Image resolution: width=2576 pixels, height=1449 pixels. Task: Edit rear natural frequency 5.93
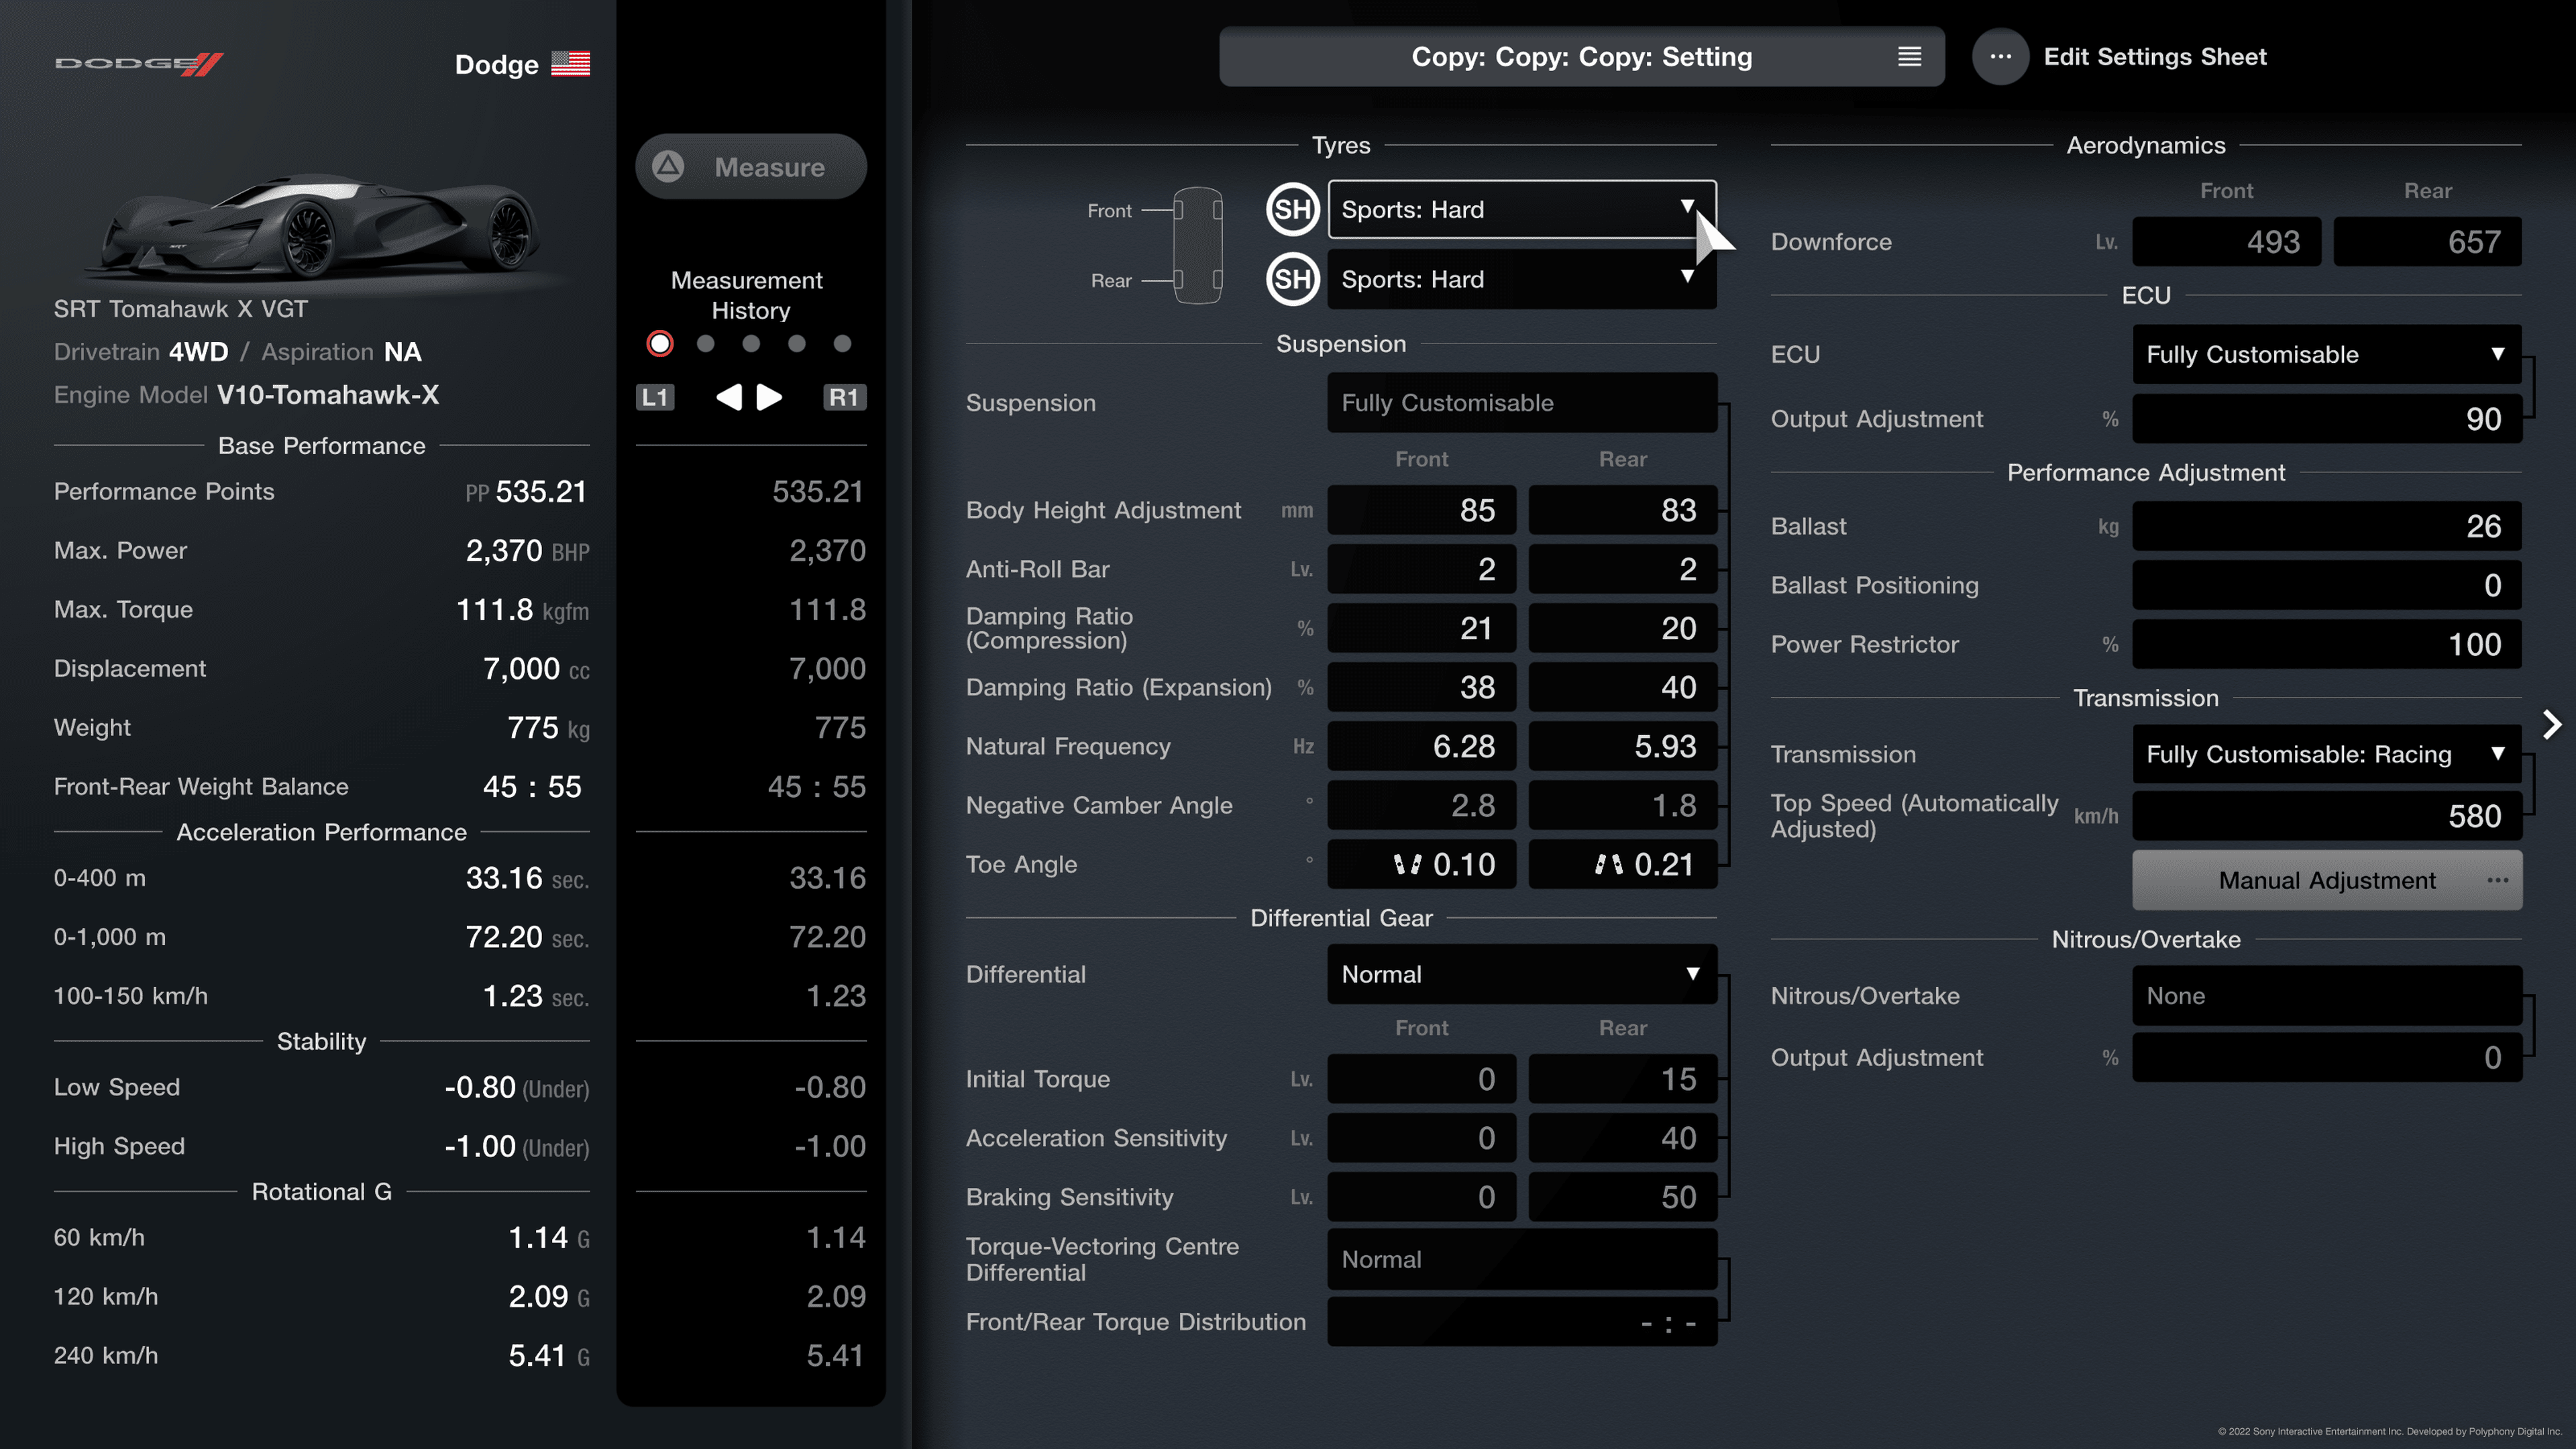click(x=1622, y=746)
